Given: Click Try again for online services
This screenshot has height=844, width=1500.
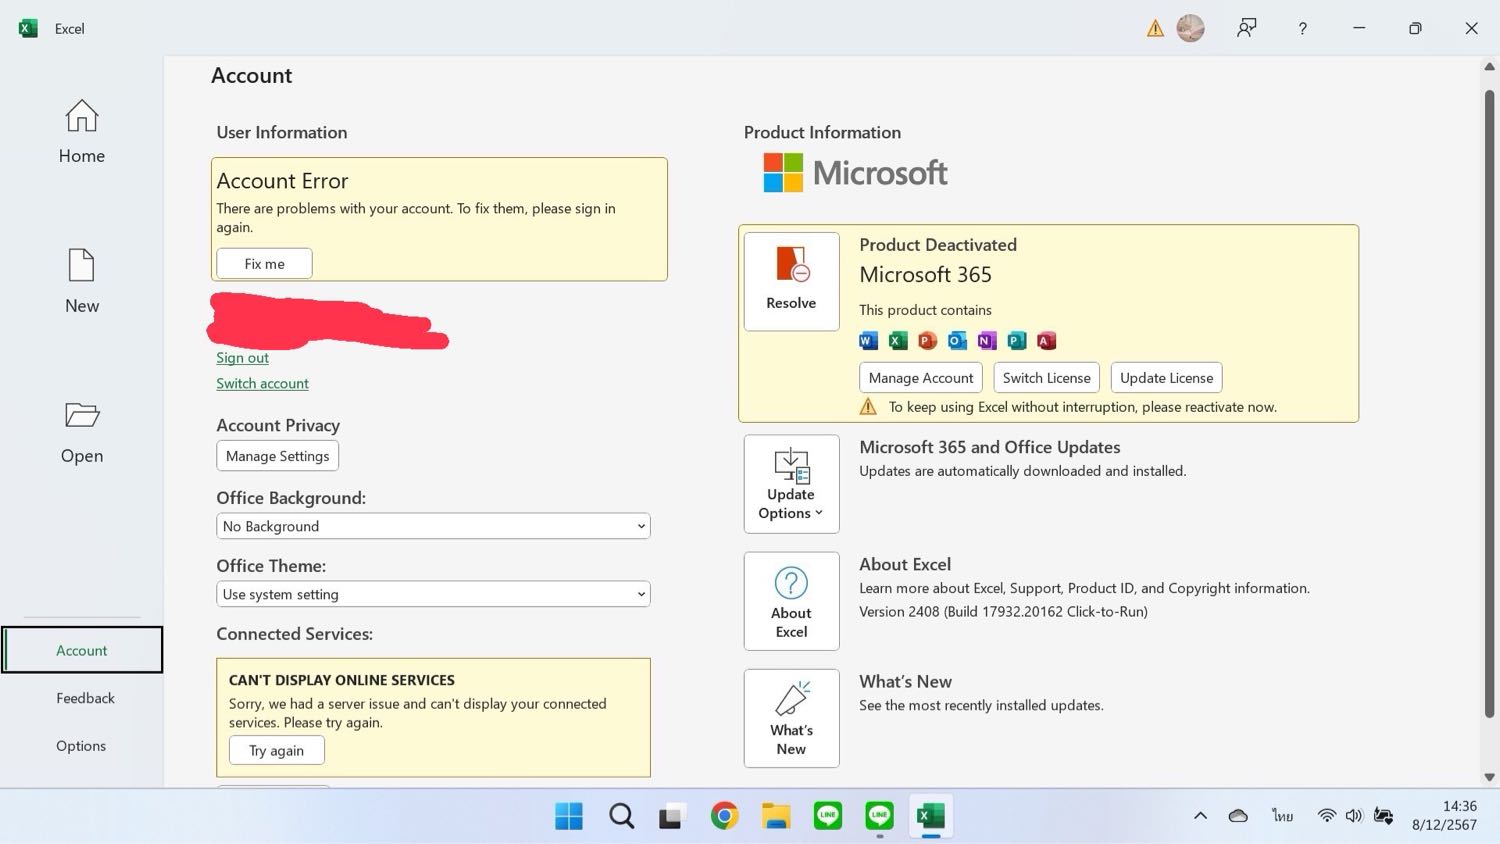Looking at the screenshot, I should pos(276,751).
